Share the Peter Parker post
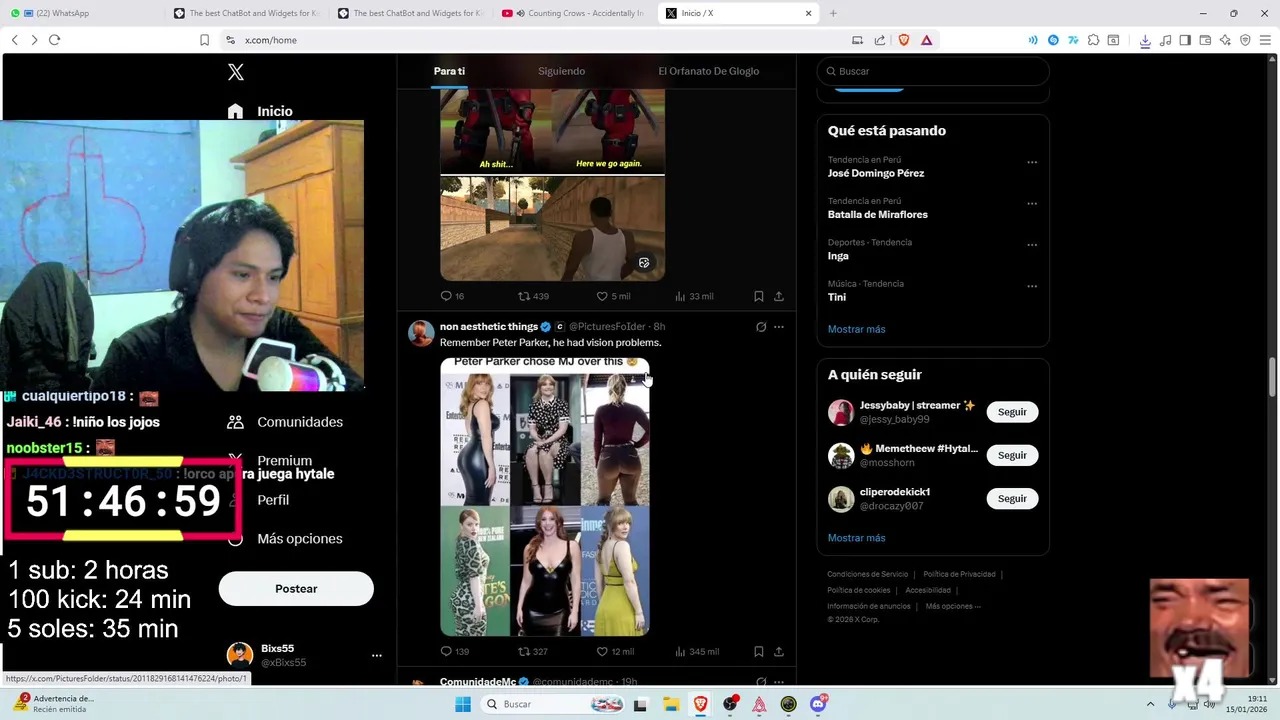Image resolution: width=1280 pixels, height=720 pixels. click(778, 651)
